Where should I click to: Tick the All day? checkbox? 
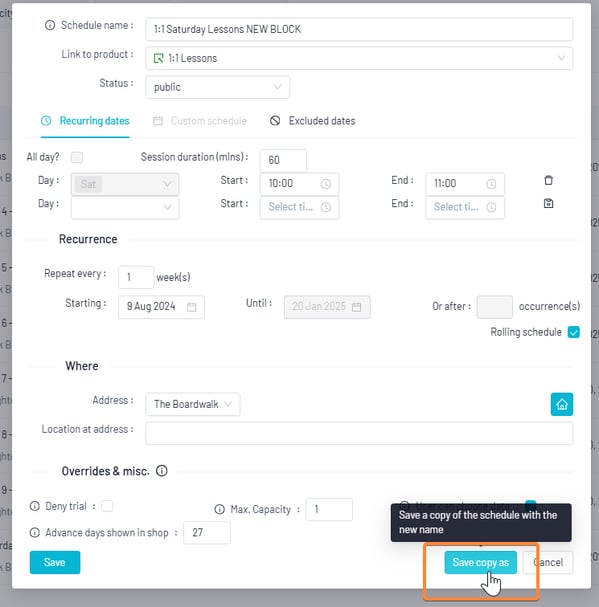pos(77,157)
